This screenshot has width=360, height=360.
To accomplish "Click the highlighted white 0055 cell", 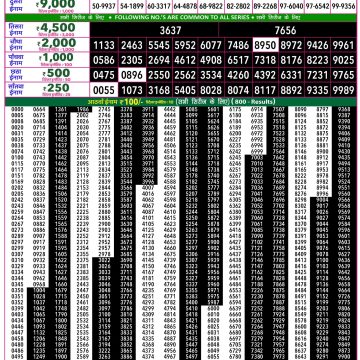I will click(104, 90).
